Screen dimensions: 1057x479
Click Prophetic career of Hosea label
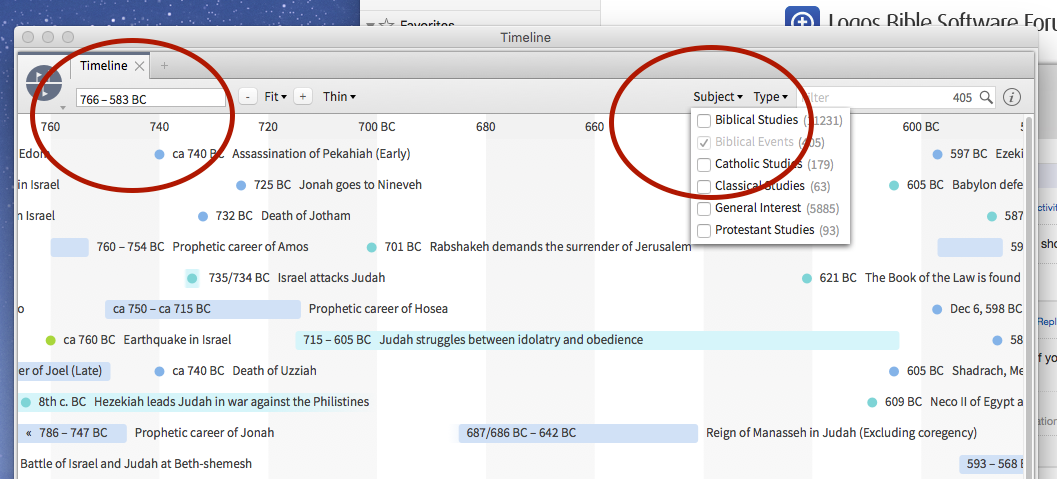378,309
